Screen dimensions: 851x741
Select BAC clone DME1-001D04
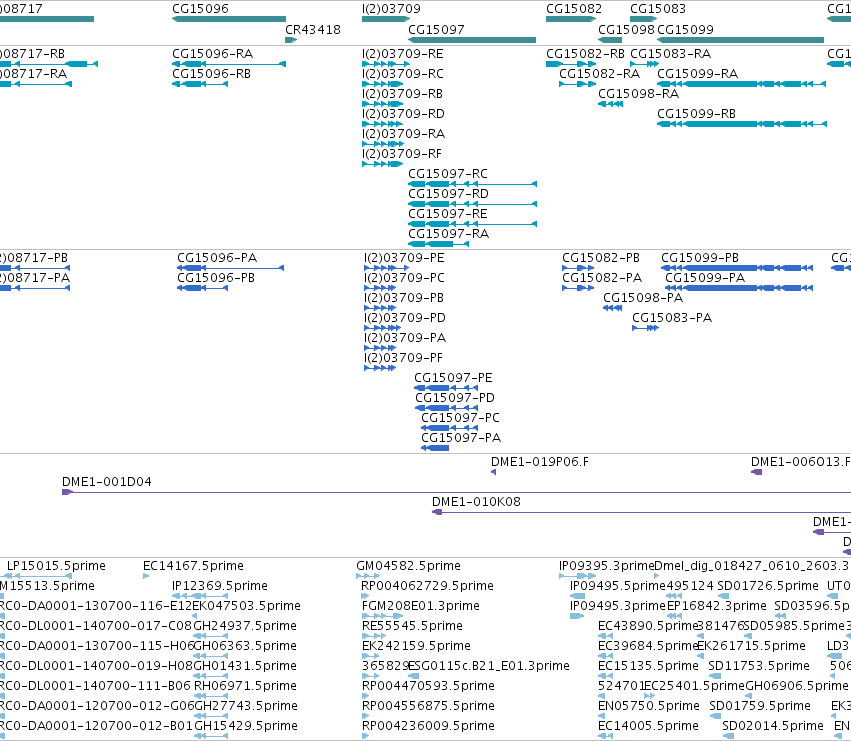click(x=107, y=482)
